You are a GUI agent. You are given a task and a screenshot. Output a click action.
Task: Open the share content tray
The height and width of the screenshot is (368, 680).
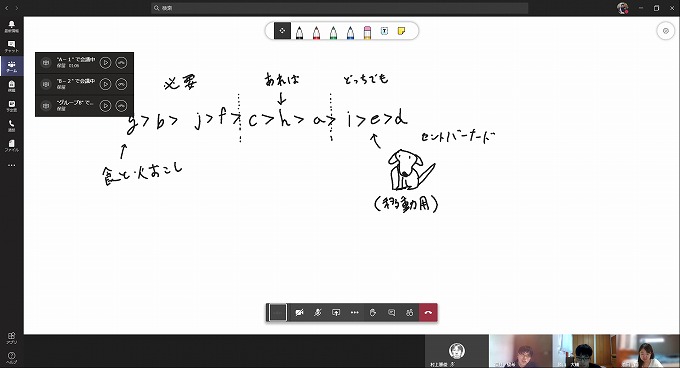pyautogui.click(x=336, y=313)
